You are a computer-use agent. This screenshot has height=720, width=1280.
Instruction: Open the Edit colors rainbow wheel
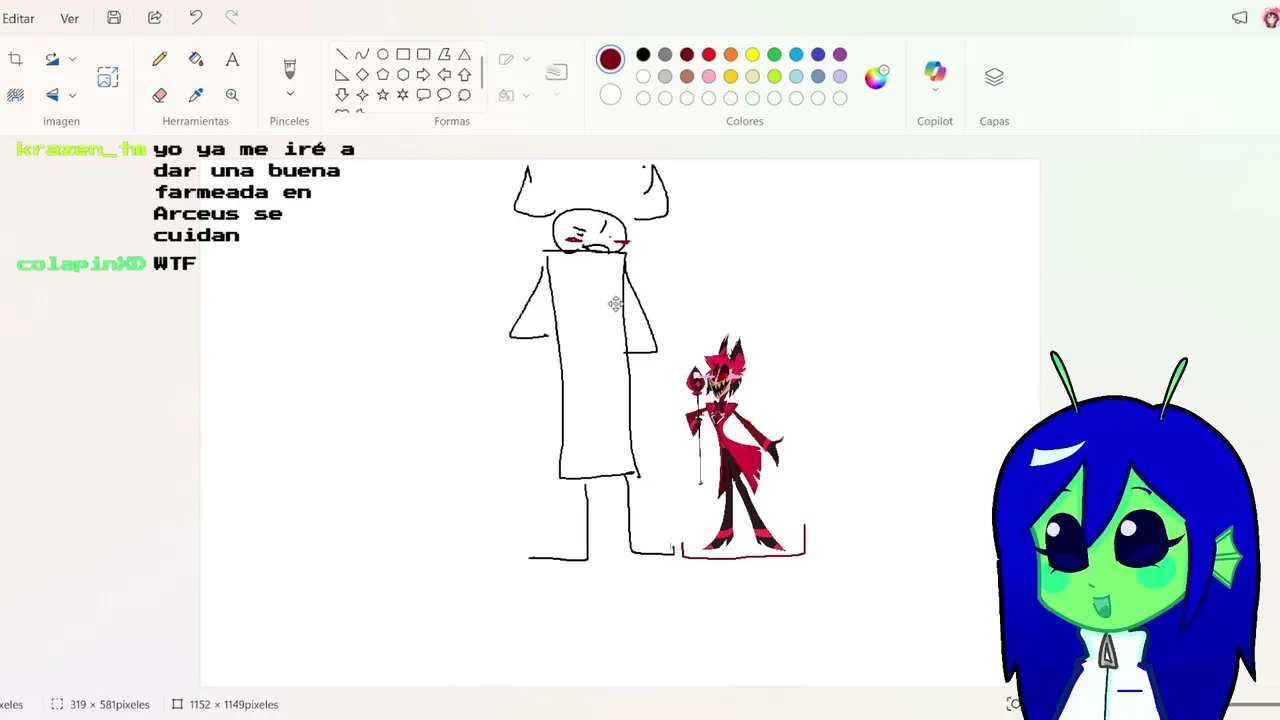(876, 77)
